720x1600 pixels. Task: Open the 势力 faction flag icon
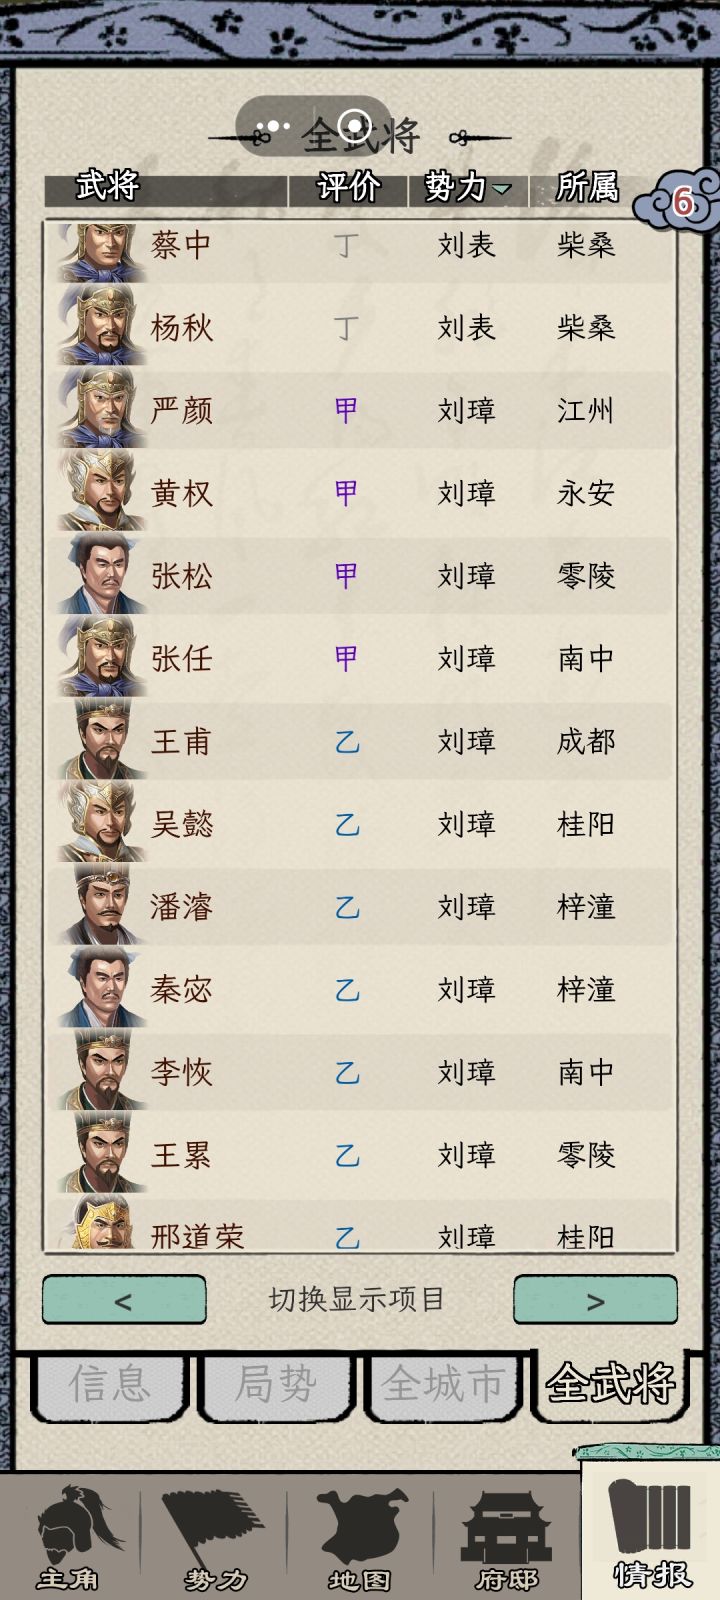tap(215, 1537)
